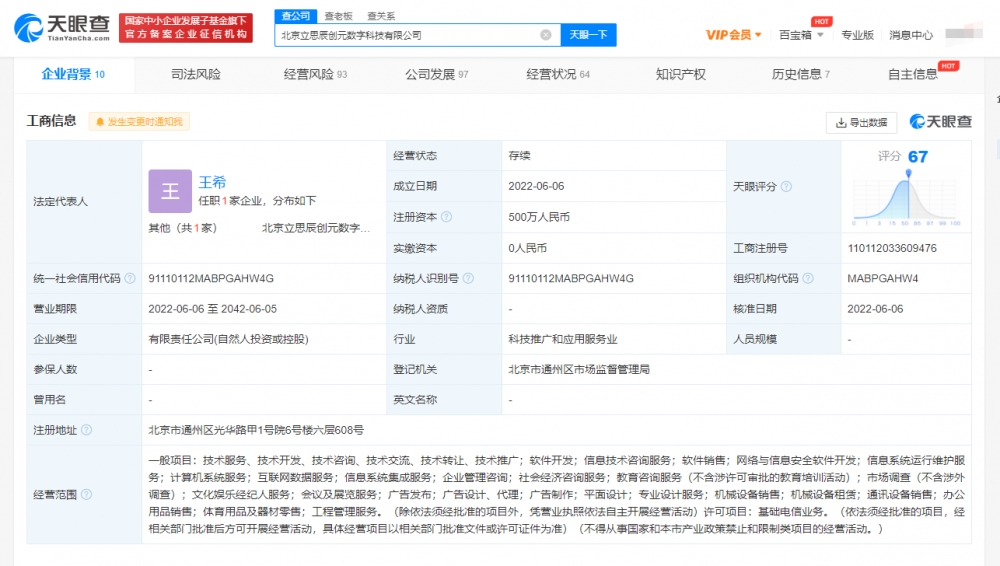Viewport: 1000px width, 566px height.
Task: Select the 自主信息 tab
Action: pyautogui.click(x=913, y=75)
